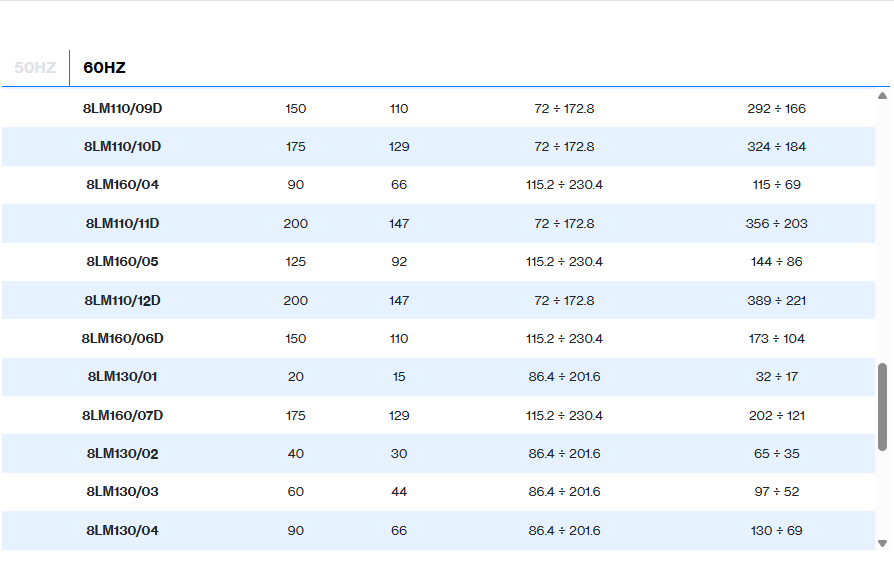Click model name 8LM160/04

(122, 185)
